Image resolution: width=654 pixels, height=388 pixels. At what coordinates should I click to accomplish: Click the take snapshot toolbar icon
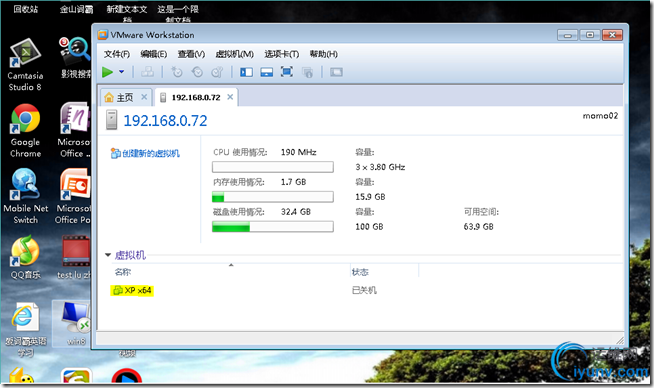[177, 72]
